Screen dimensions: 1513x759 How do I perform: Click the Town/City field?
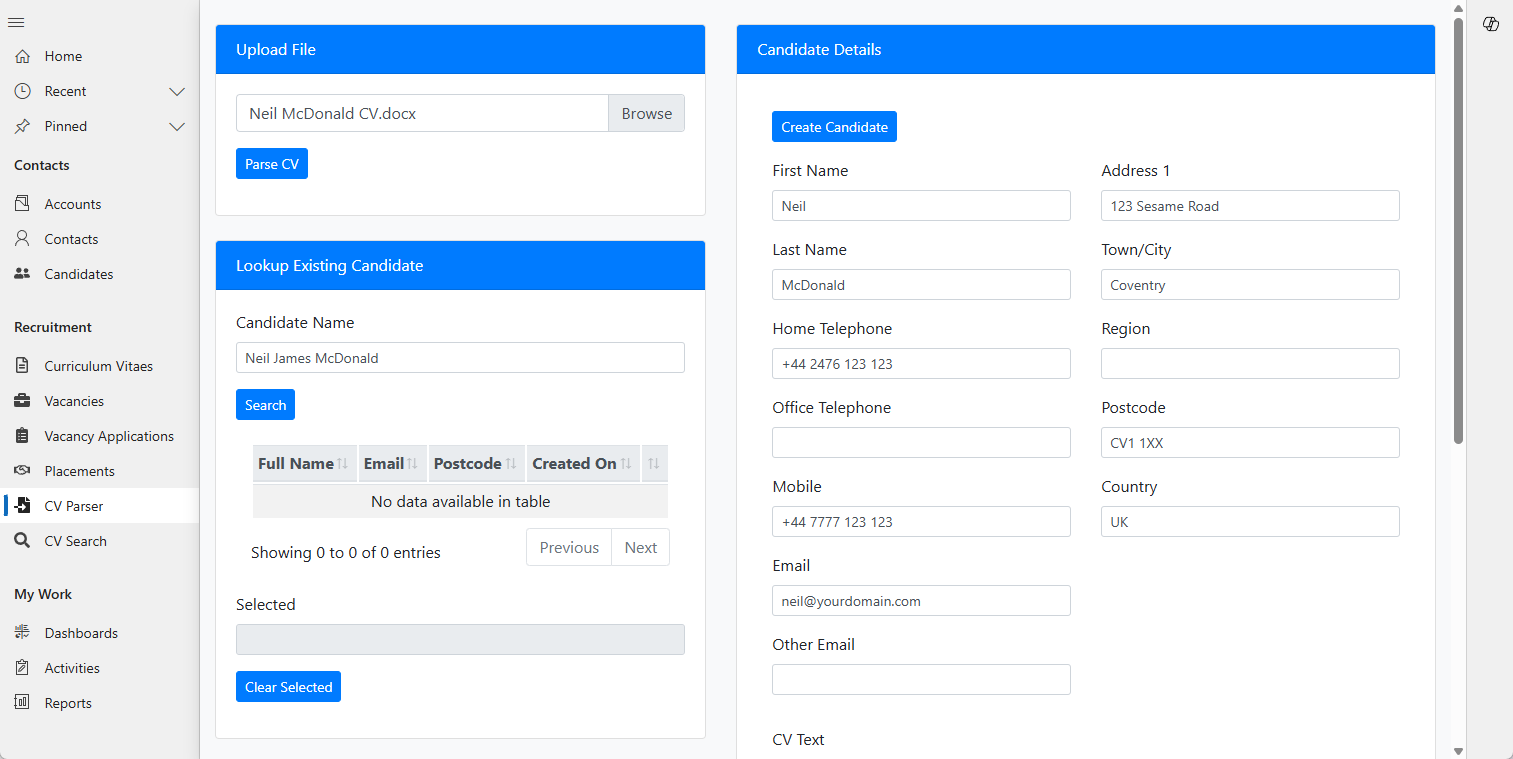(x=1250, y=285)
